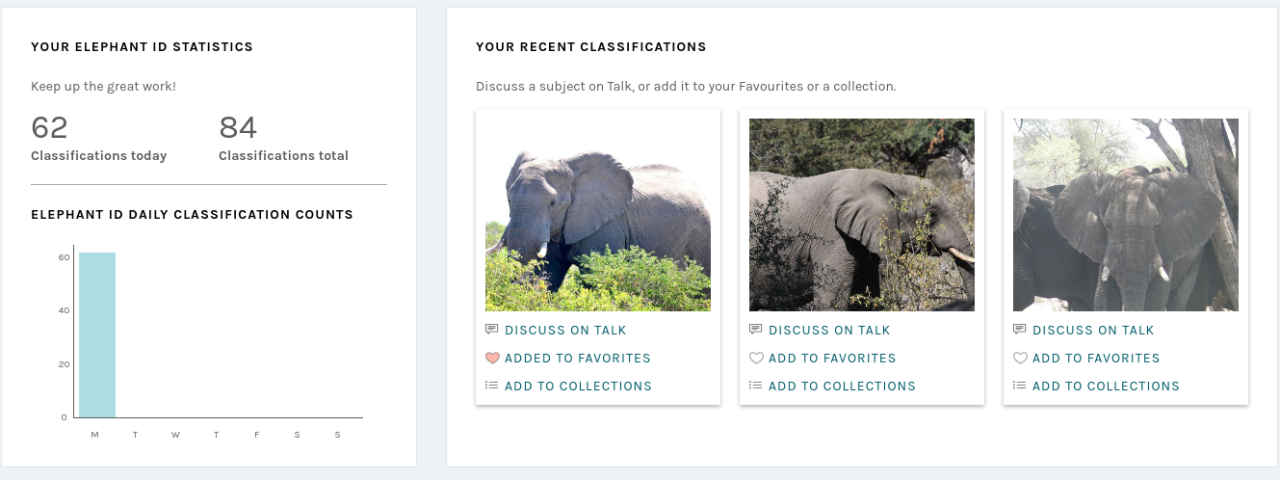Click Discuss on Talk under third elephant
The height and width of the screenshot is (480, 1280).
(1093, 330)
